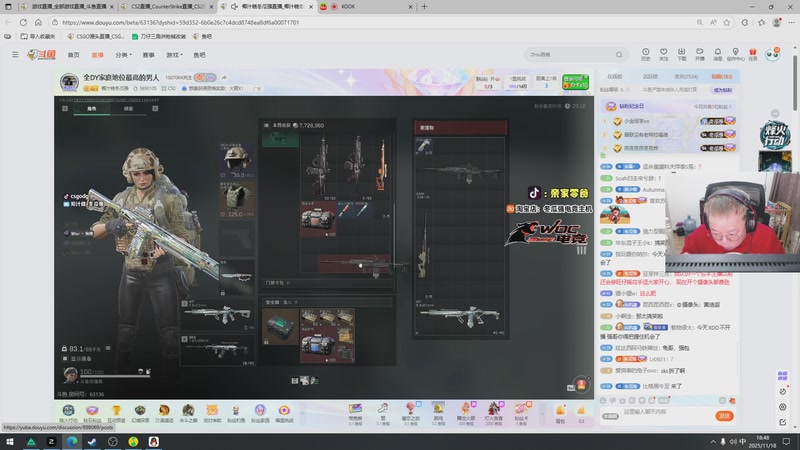800x450 pixels.
Task: Open the 任务 gift-box icon
Action: [753, 55]
